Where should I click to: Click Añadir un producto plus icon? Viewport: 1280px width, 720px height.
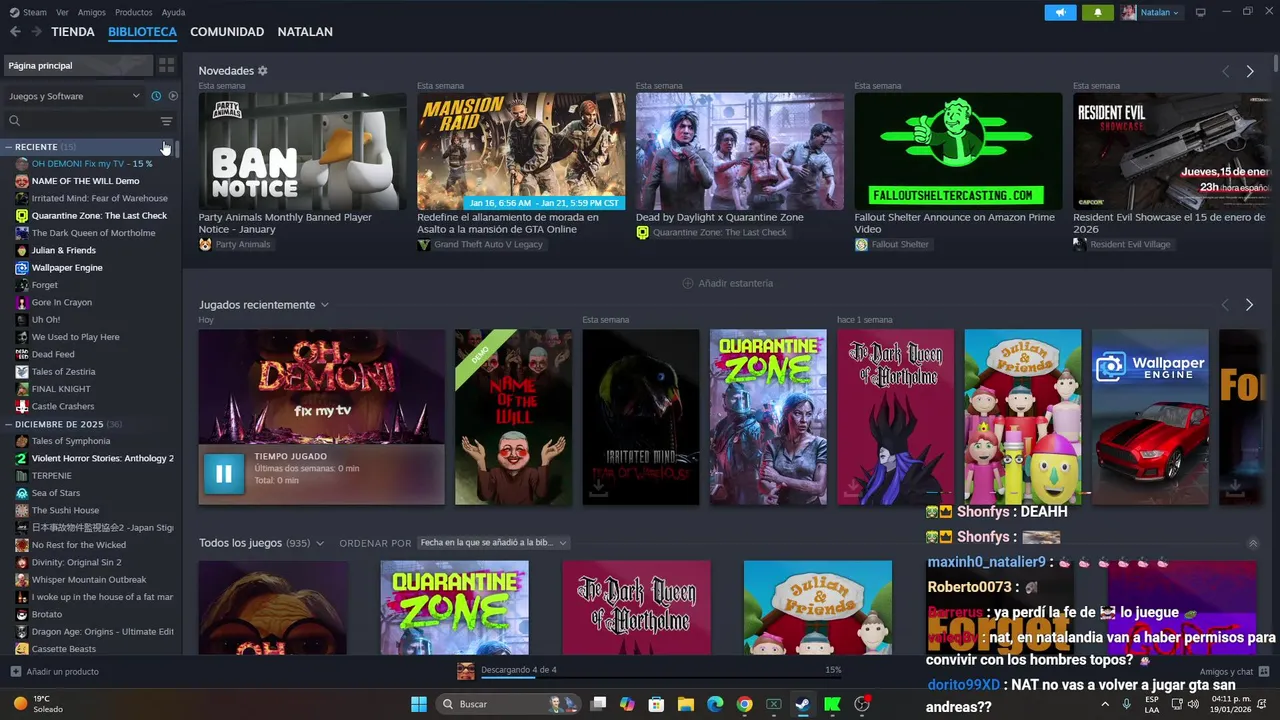(15, 671)
